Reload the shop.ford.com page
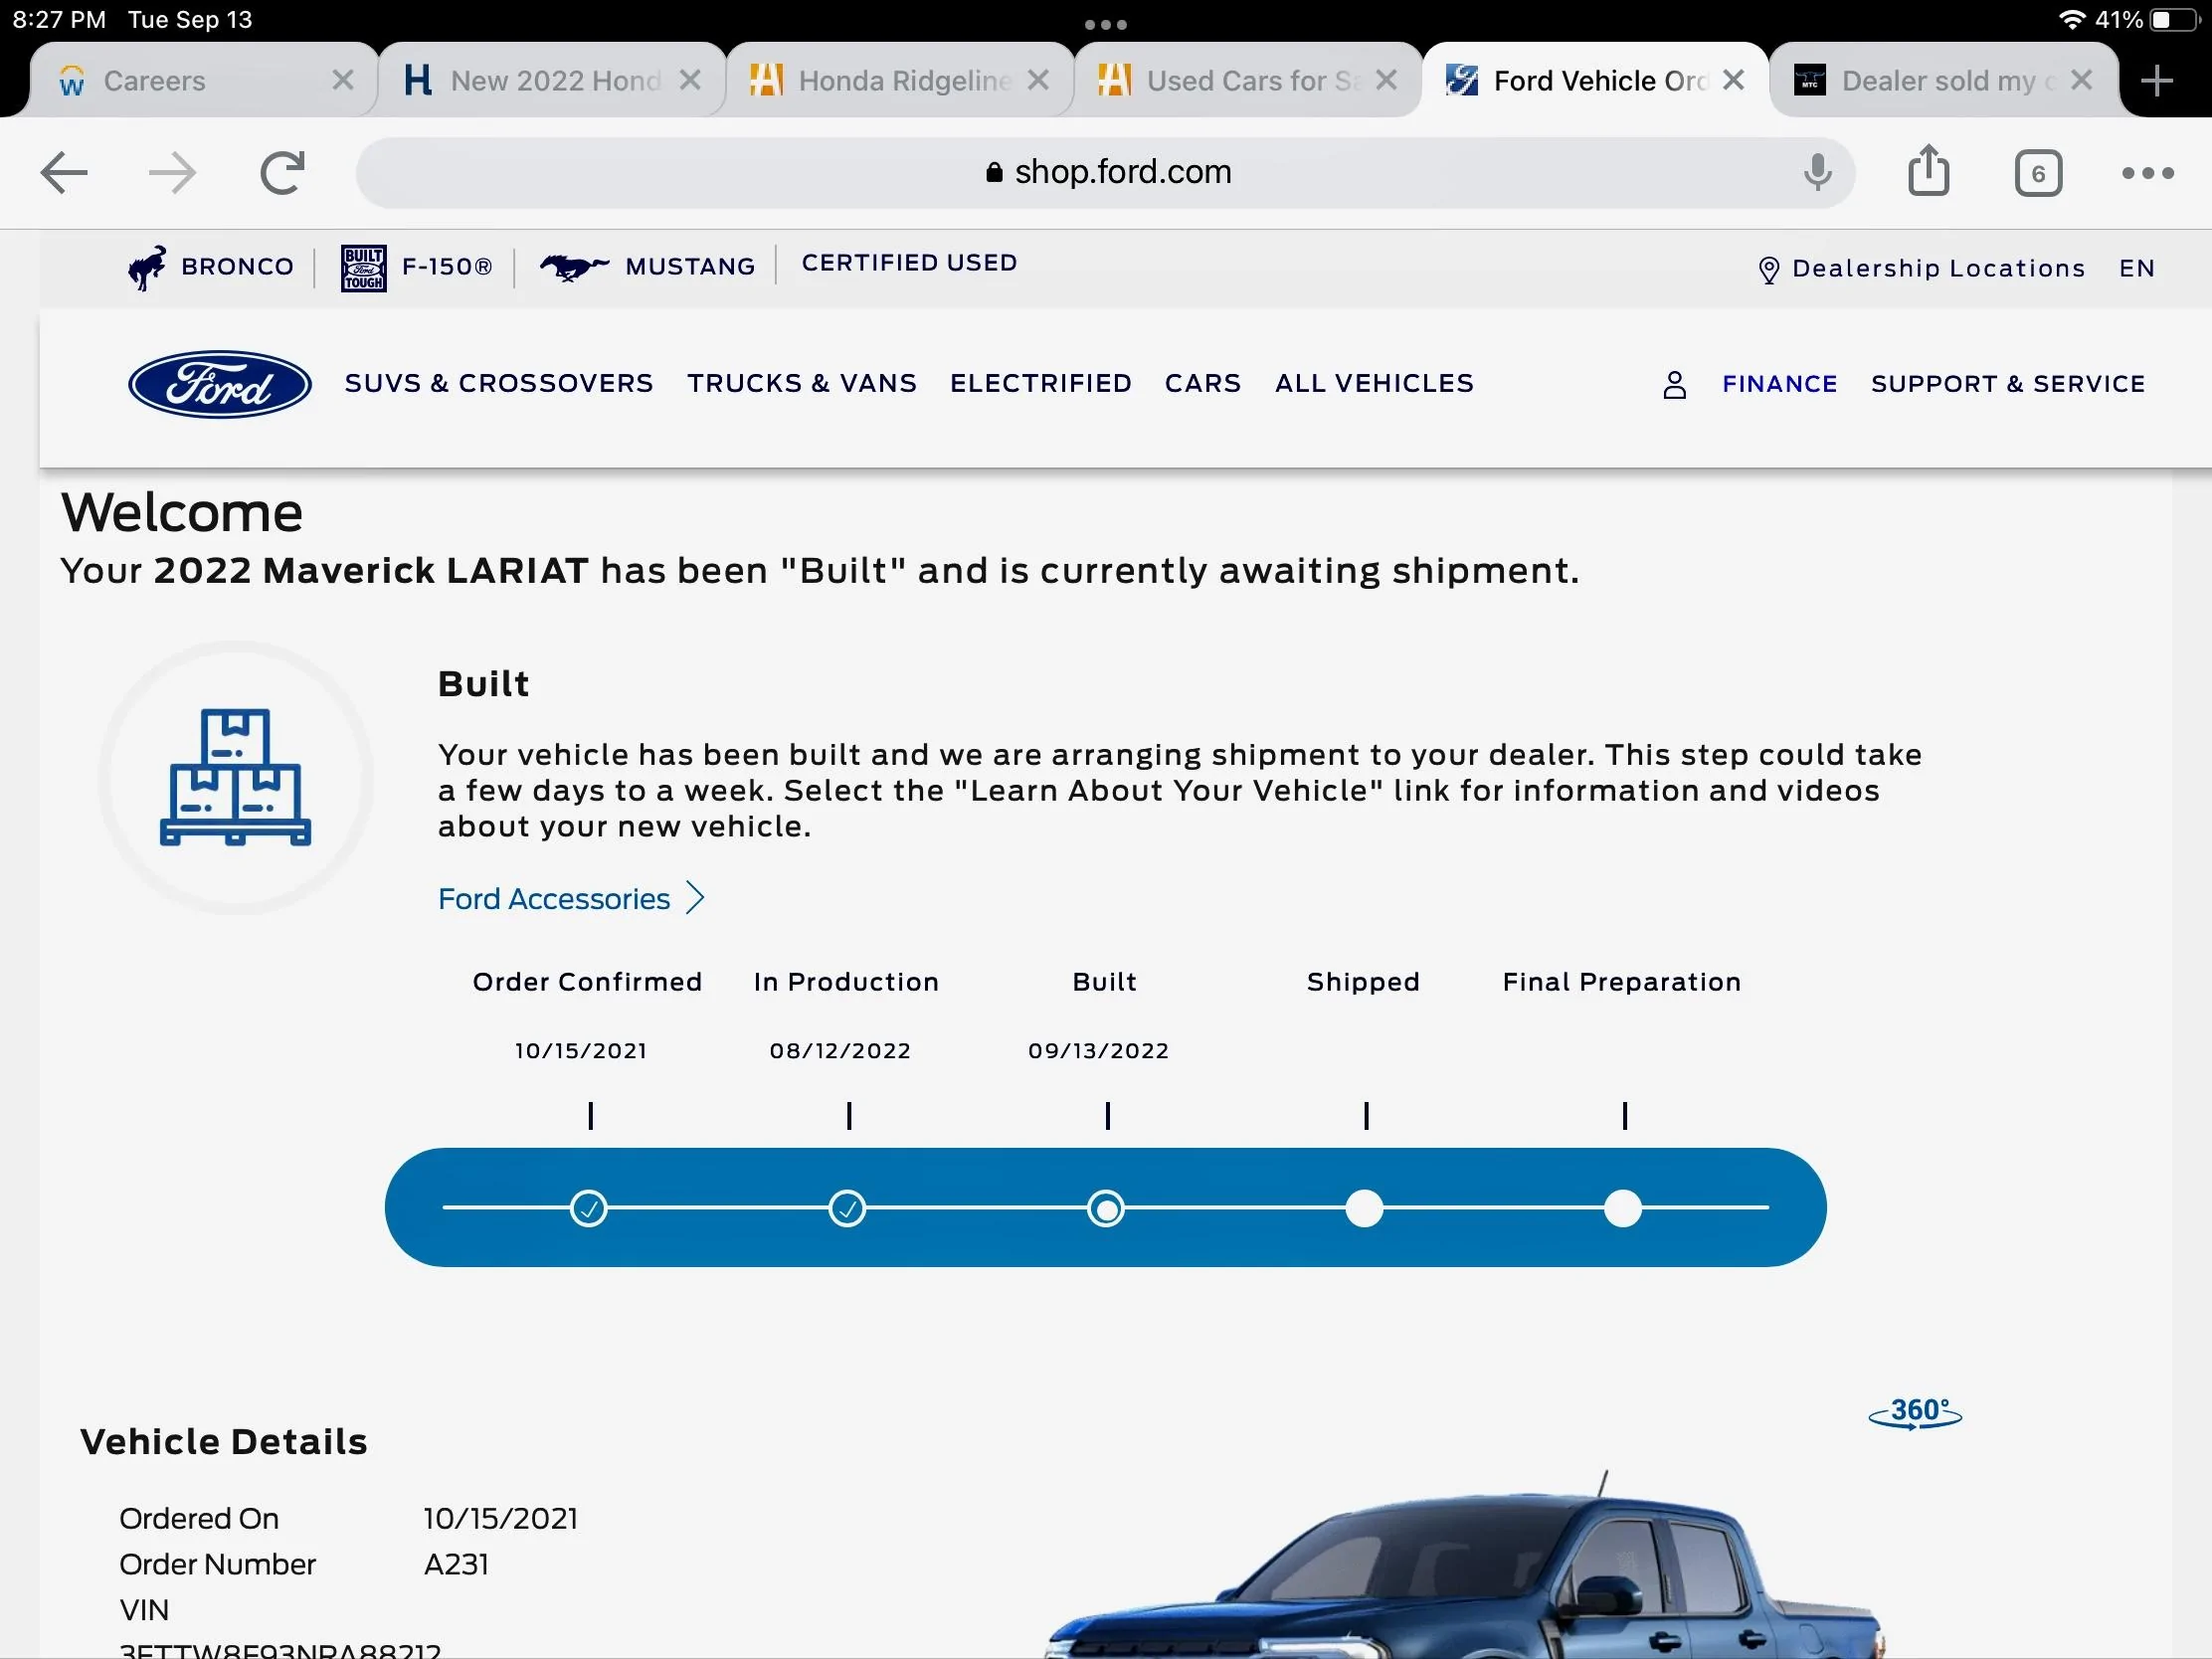The image size is (2212, 1659). [x=282, y=173]
